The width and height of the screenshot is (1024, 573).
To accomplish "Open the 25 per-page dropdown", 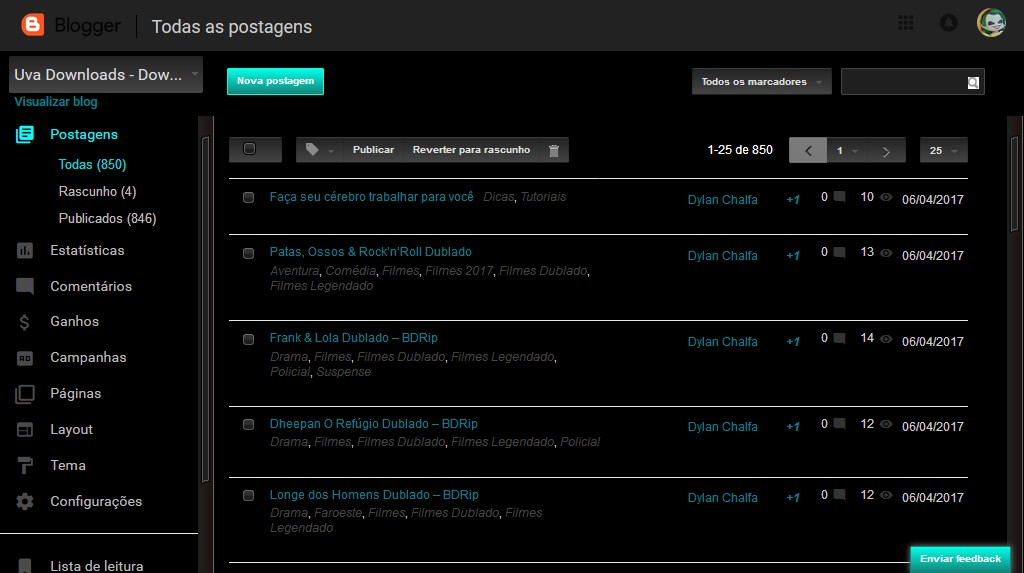I will coord(943,151).
